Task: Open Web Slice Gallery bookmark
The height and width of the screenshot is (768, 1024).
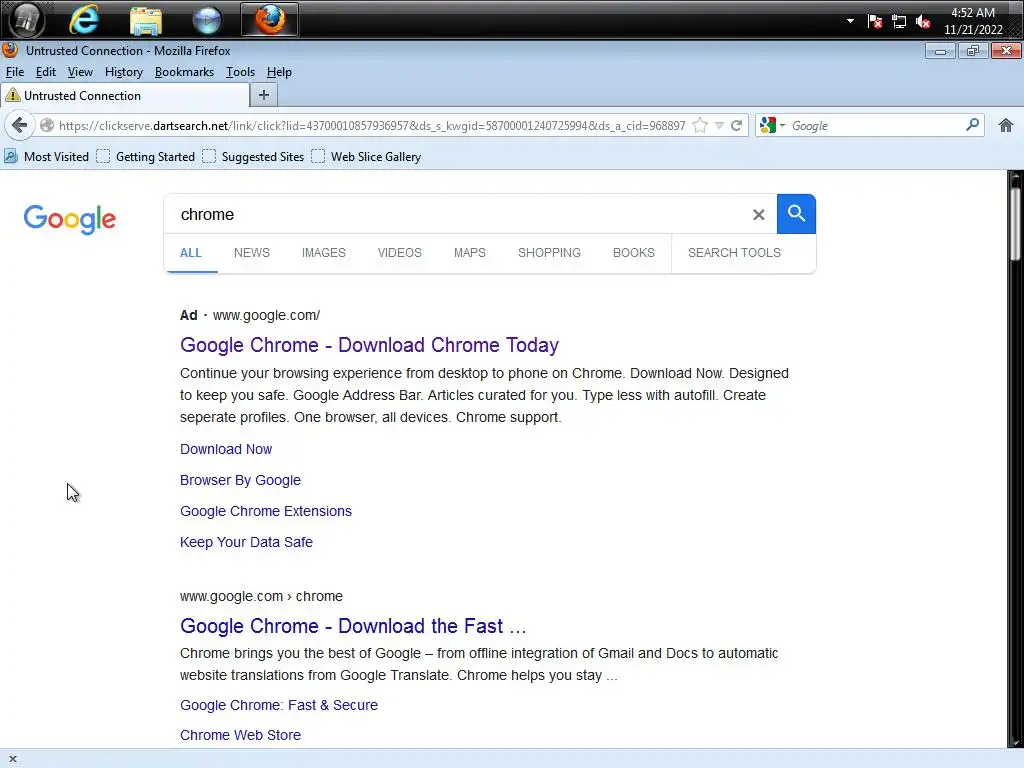Action: (366, 157)
